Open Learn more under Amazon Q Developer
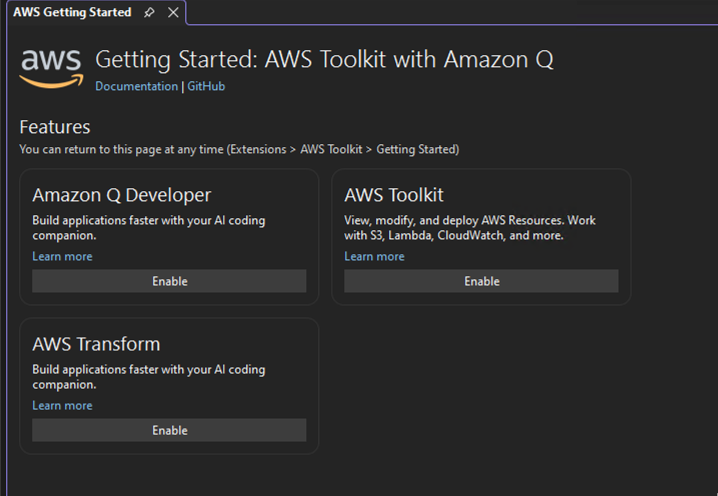Viewport: 718px width, 496px height. point(62,257)
